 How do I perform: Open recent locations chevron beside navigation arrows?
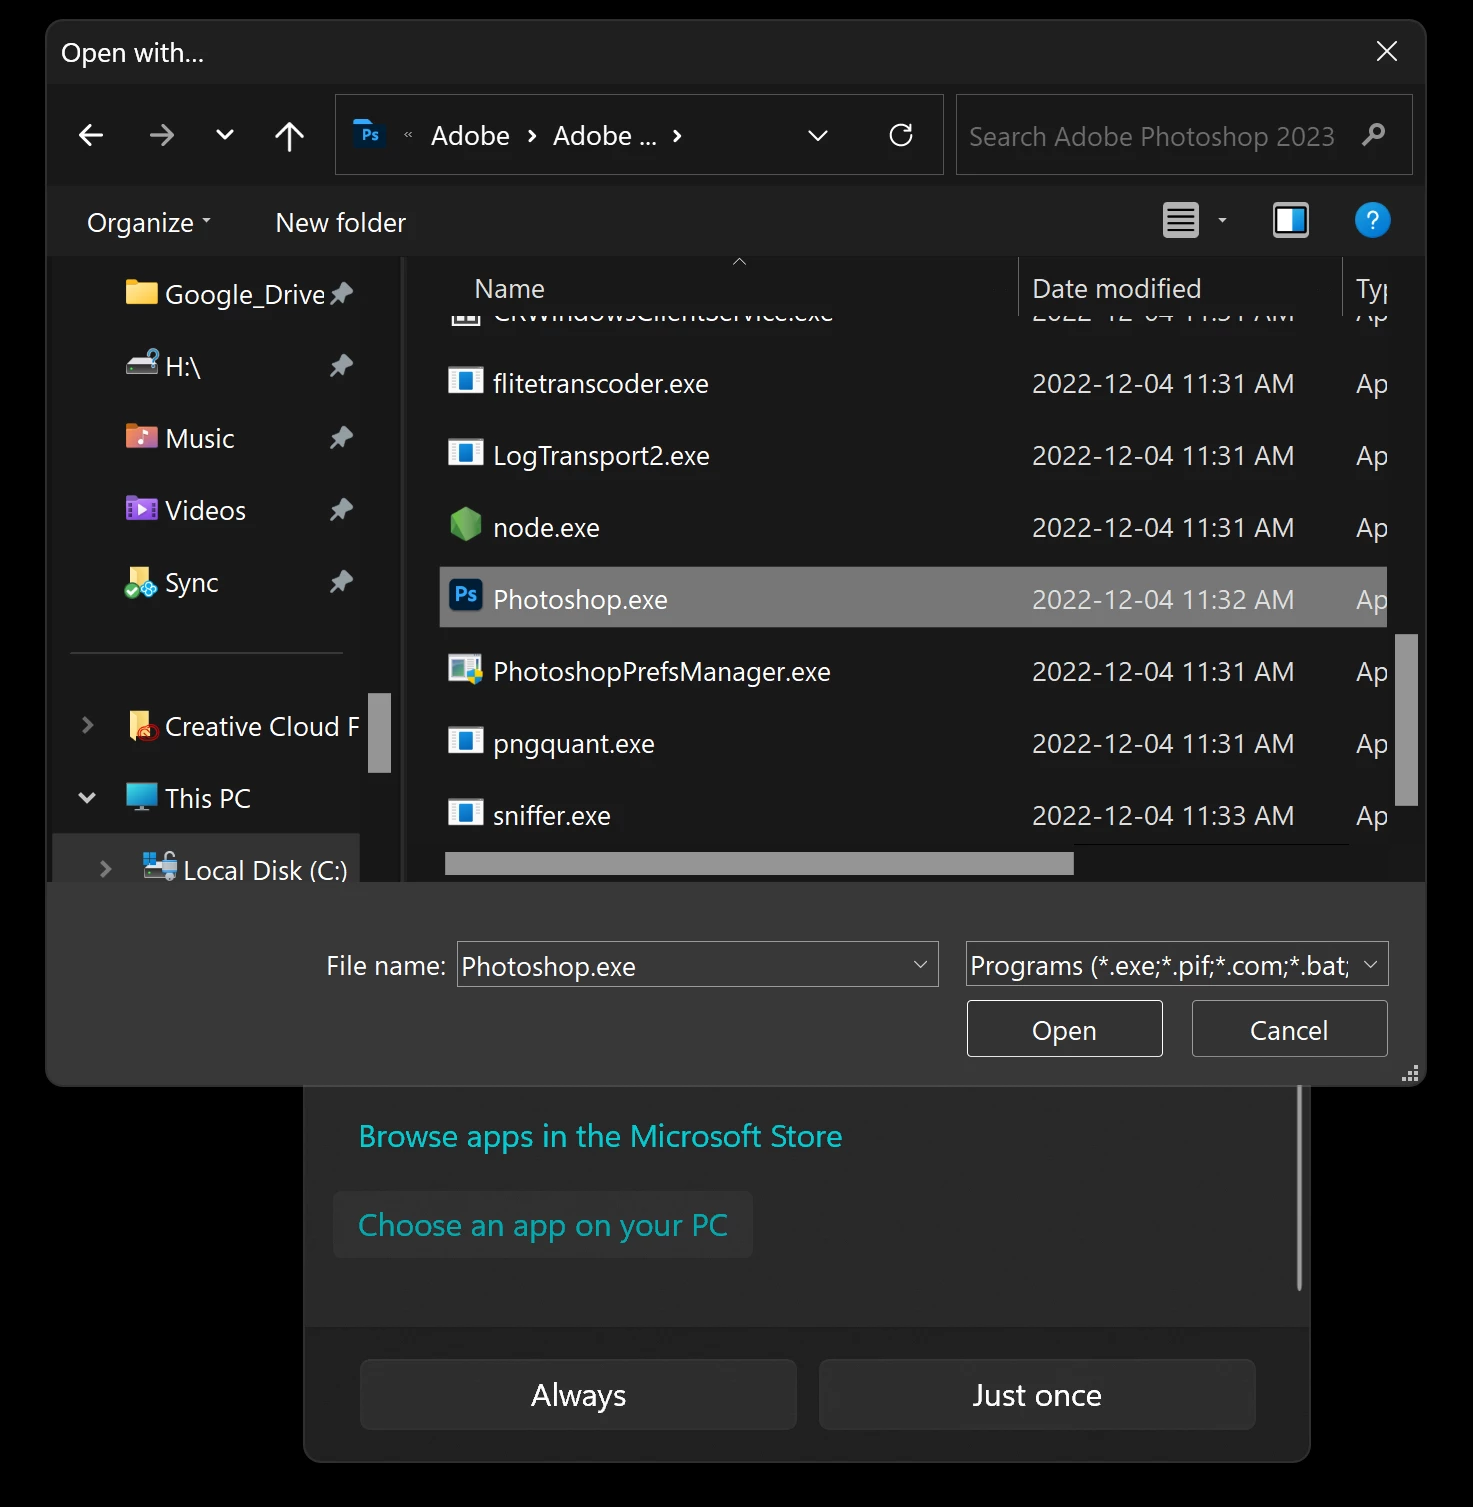click(225, 135)
